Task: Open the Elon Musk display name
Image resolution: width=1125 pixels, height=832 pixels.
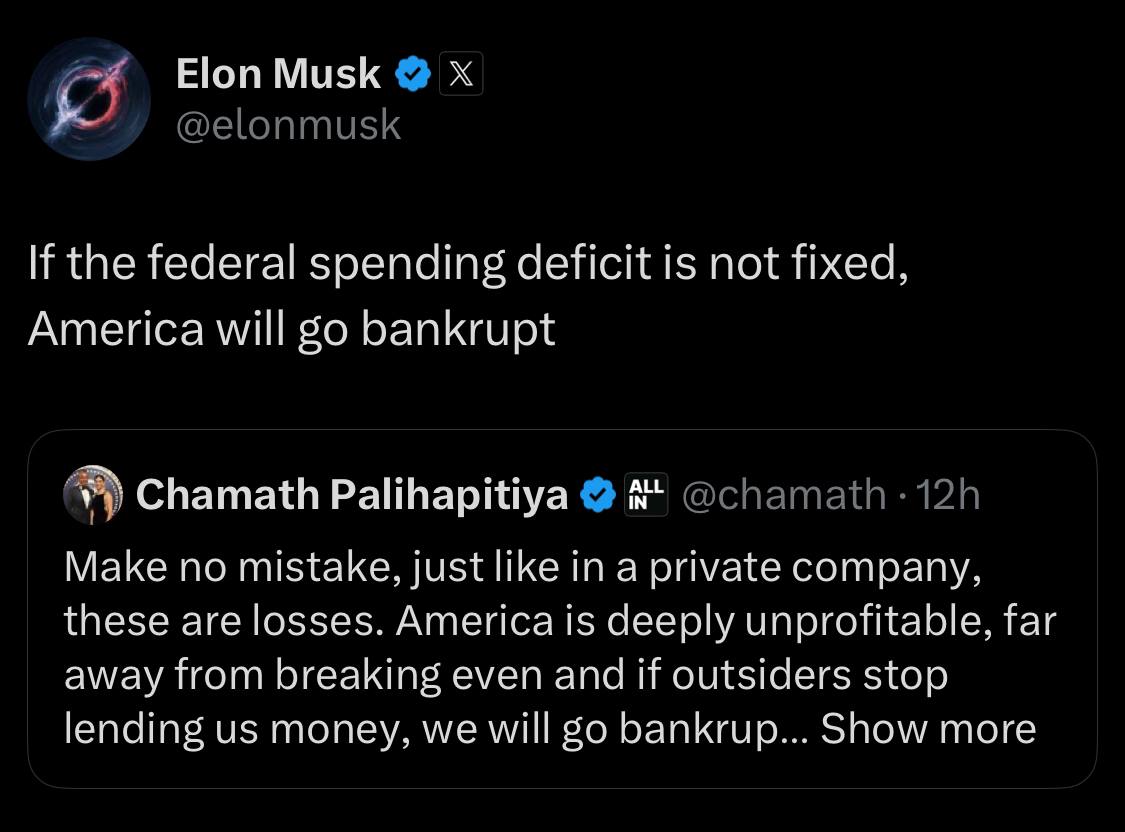Action: 278,74
